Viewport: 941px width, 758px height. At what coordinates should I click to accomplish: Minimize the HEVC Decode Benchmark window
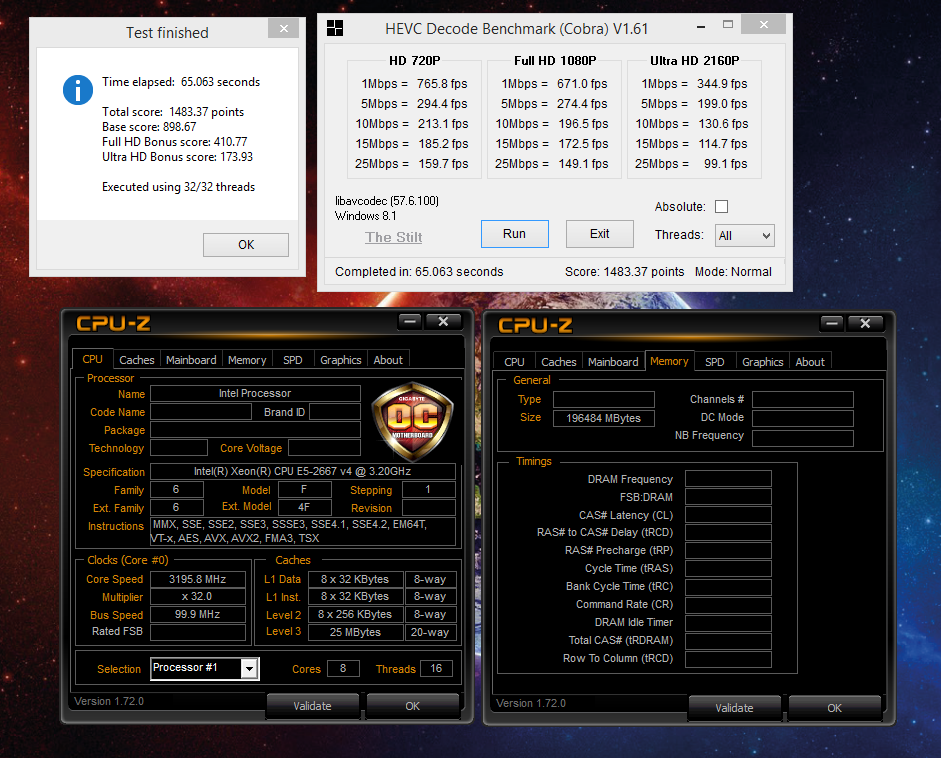700,27
